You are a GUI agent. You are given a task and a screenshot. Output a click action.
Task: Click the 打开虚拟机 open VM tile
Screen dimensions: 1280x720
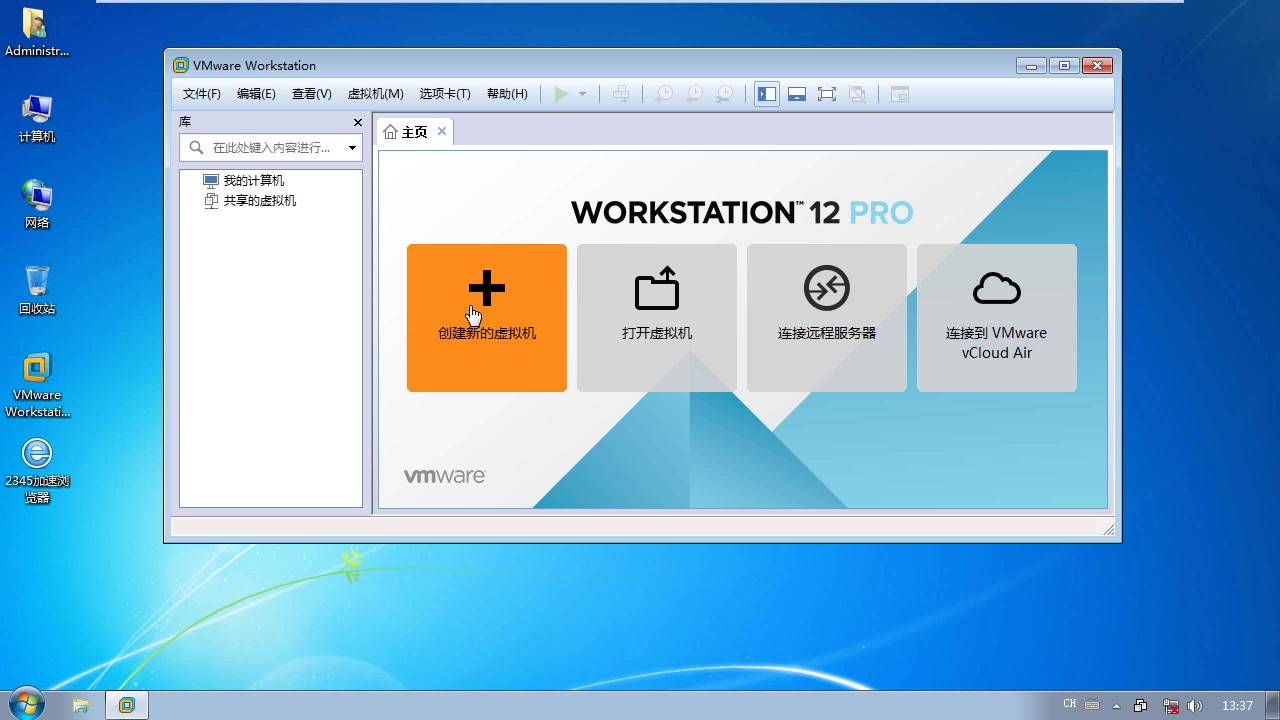657,318
